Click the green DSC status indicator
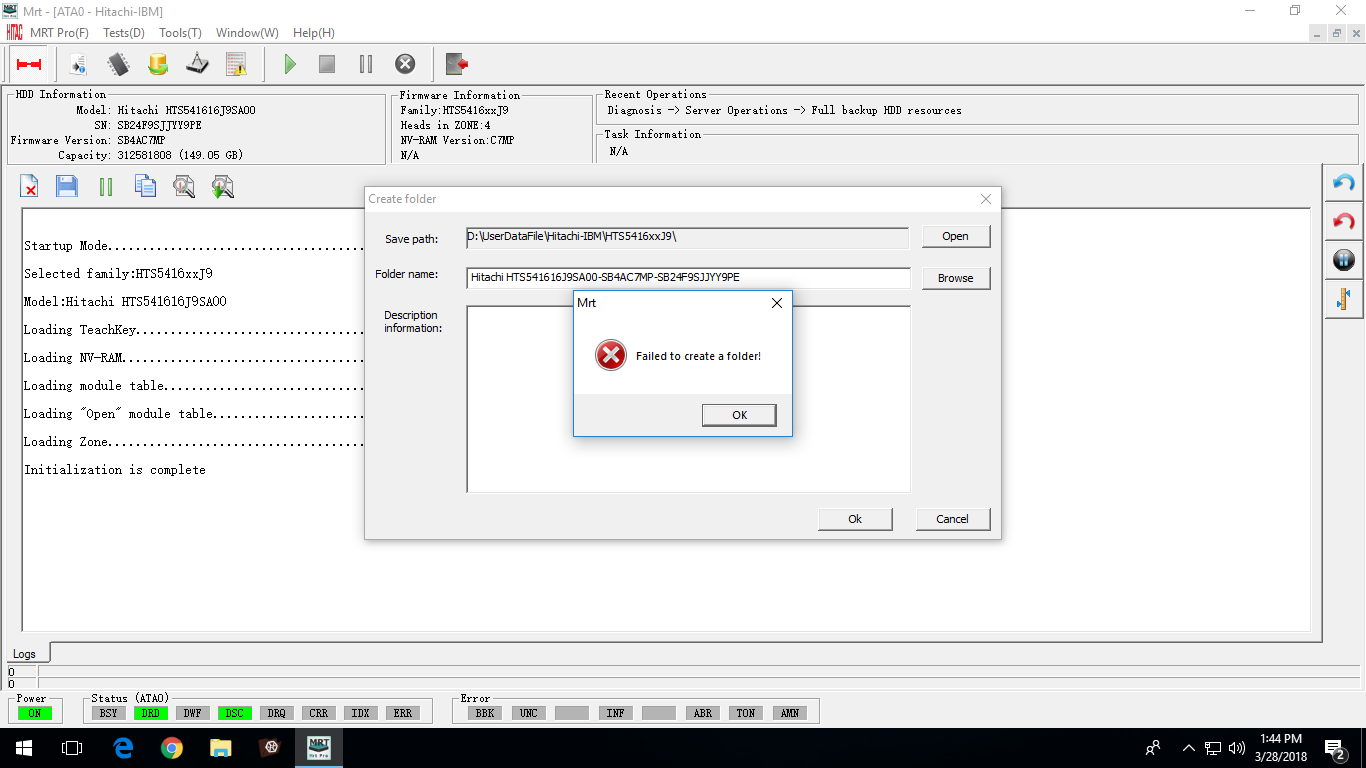The height and width of the screenshot is (768, 1366). (234, 713)
